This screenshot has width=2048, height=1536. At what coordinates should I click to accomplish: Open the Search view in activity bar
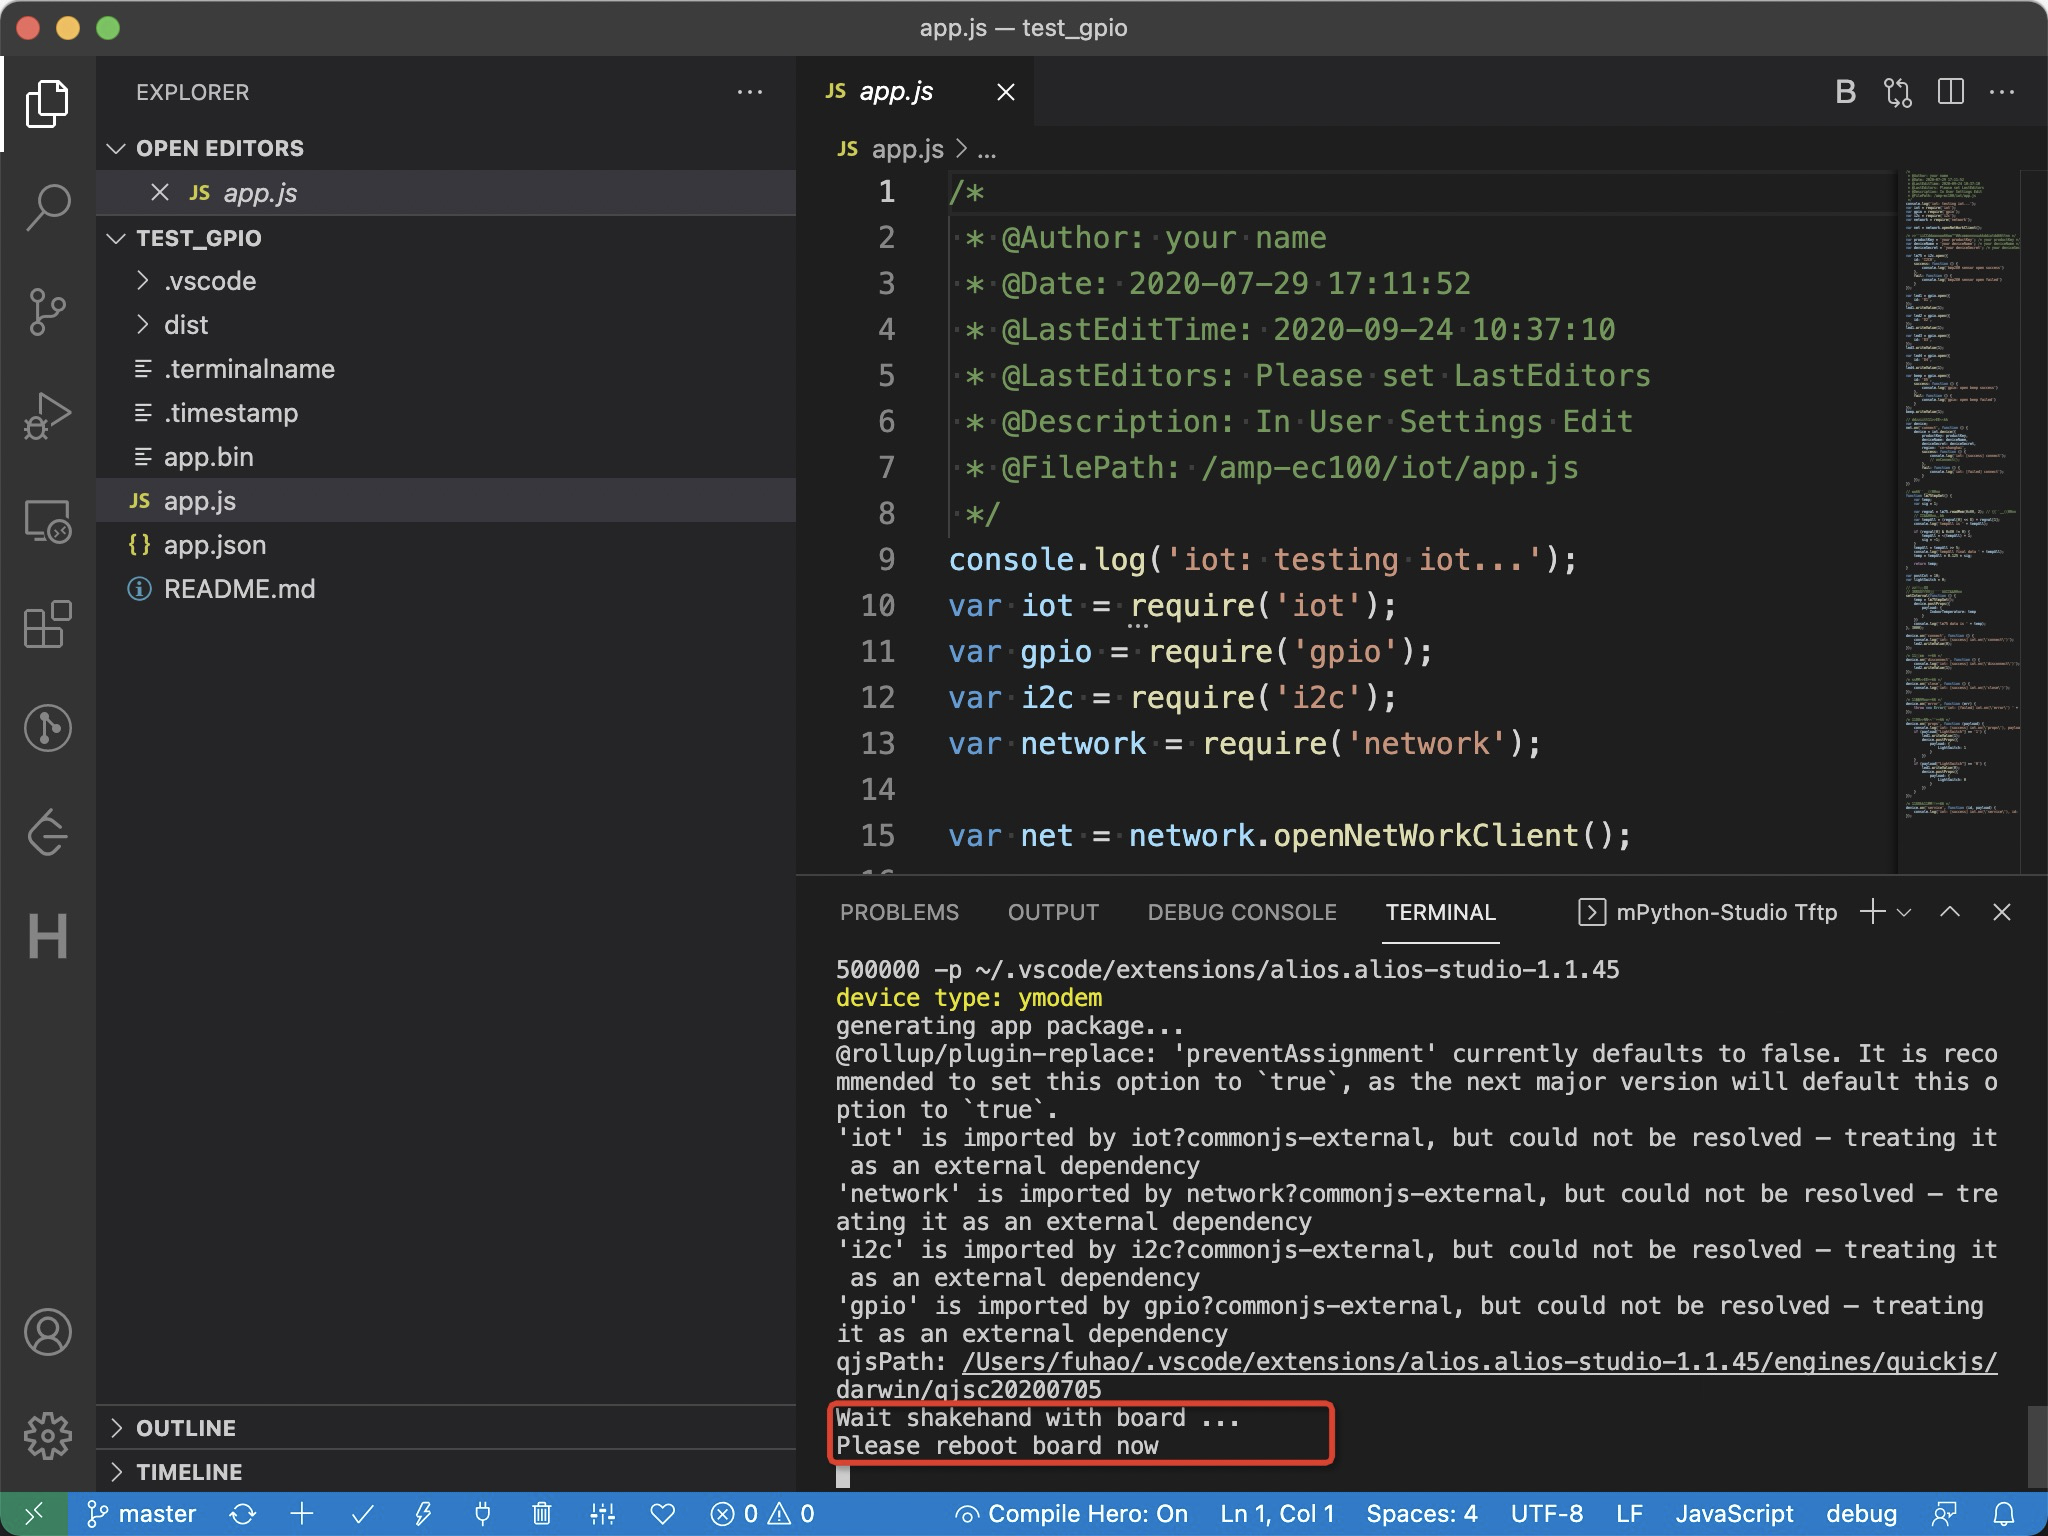pyautogui.click(x=47, y=208)
